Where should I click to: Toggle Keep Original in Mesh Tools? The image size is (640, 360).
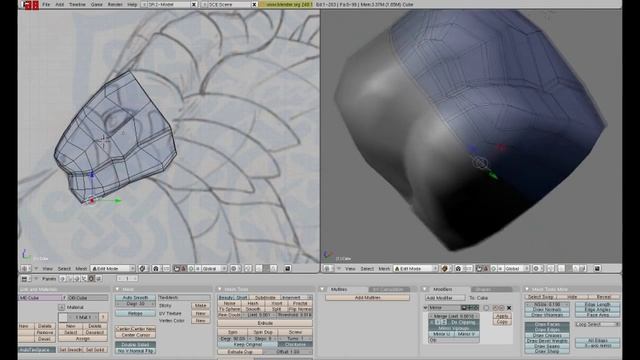coord(247,344)
